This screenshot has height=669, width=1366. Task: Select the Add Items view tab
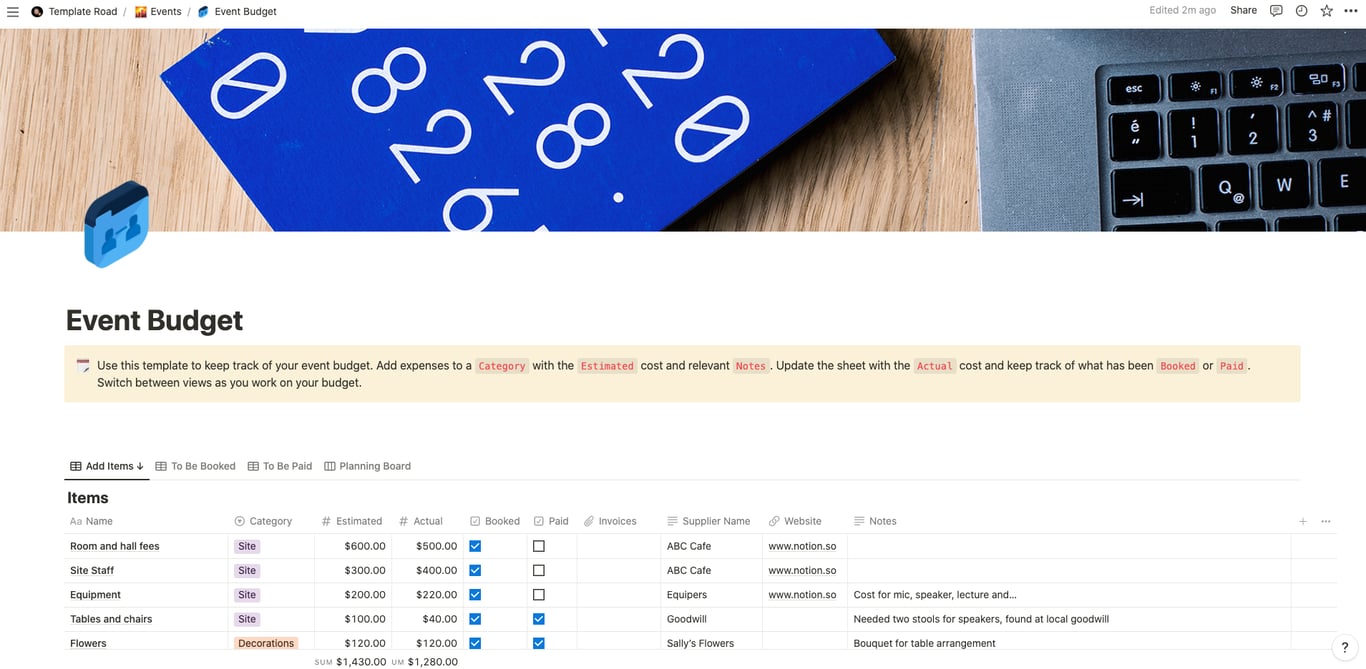point(107,466)
